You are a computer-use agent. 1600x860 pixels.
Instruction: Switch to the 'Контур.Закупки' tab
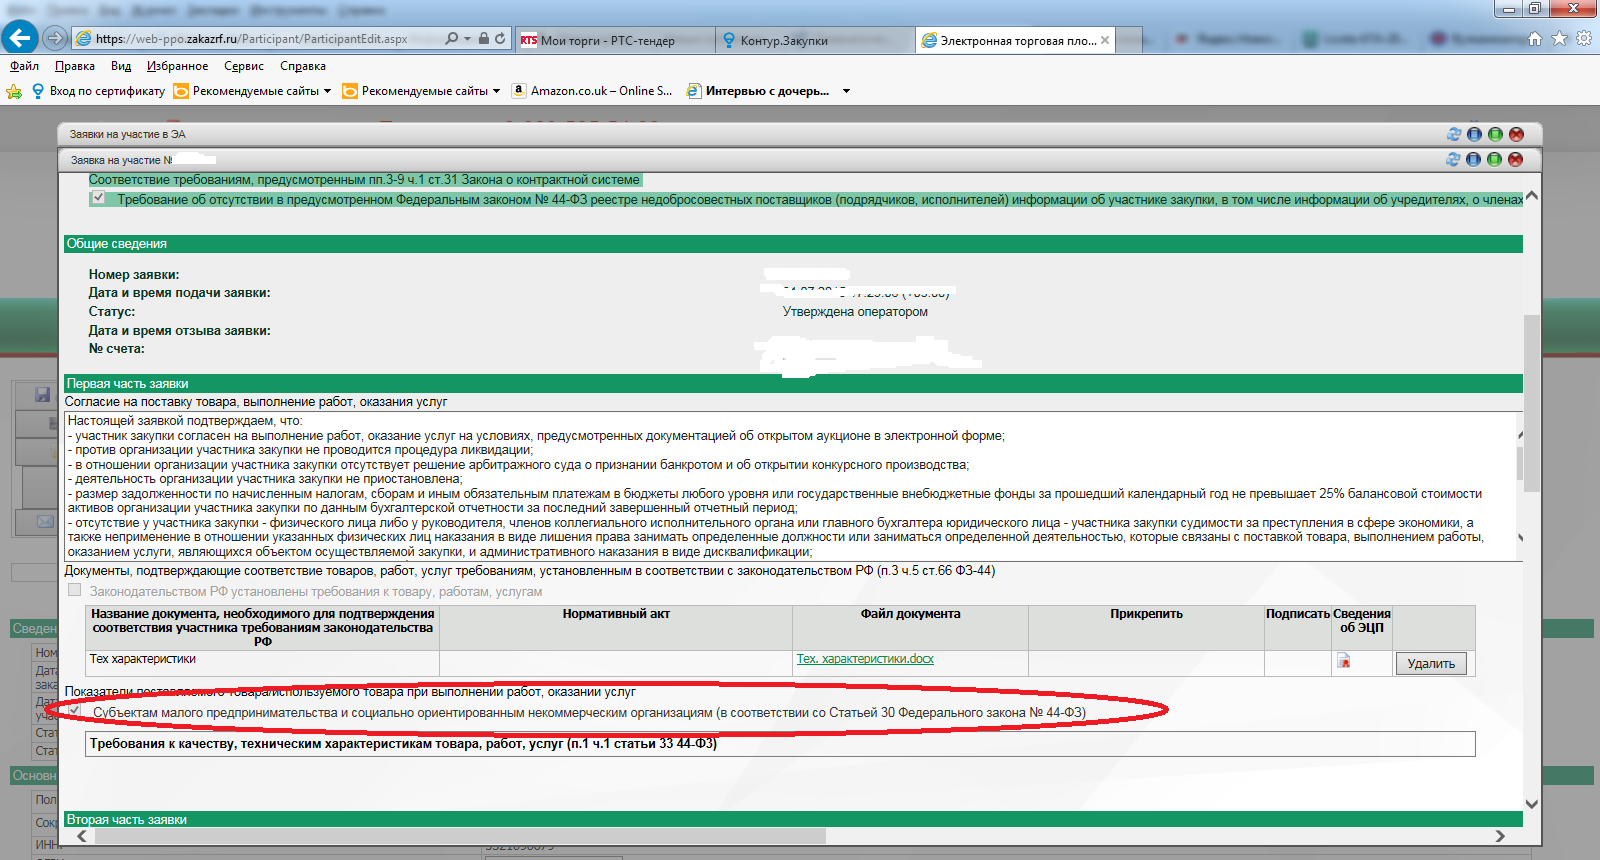pyautogui.click(x=783, y=41)
